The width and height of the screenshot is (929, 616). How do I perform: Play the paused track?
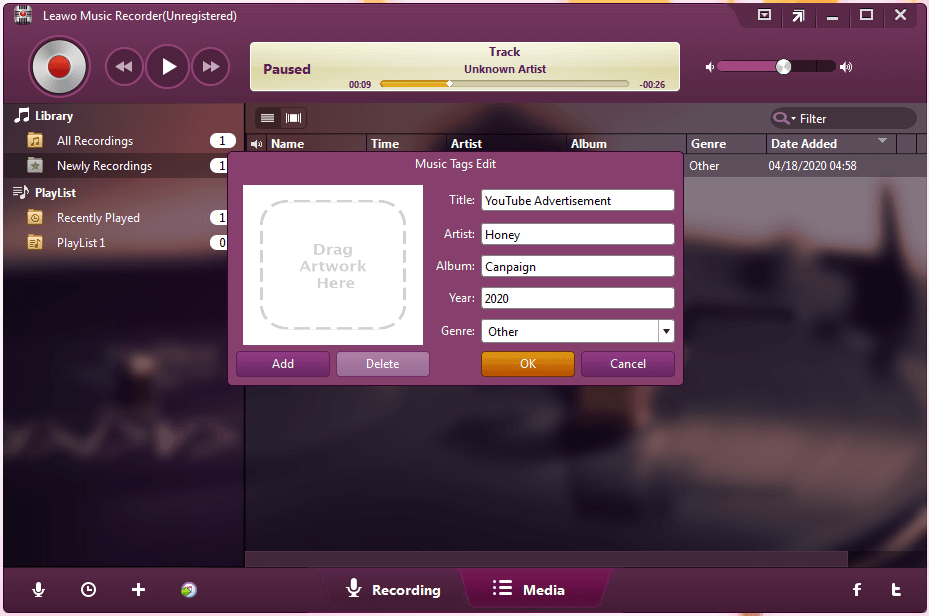168,67
